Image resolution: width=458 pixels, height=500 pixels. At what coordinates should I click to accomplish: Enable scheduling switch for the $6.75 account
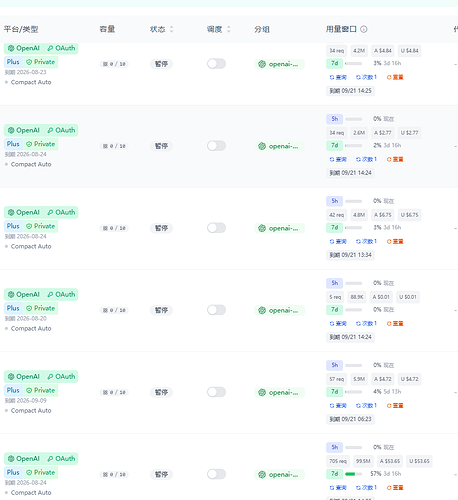point(216,228)
